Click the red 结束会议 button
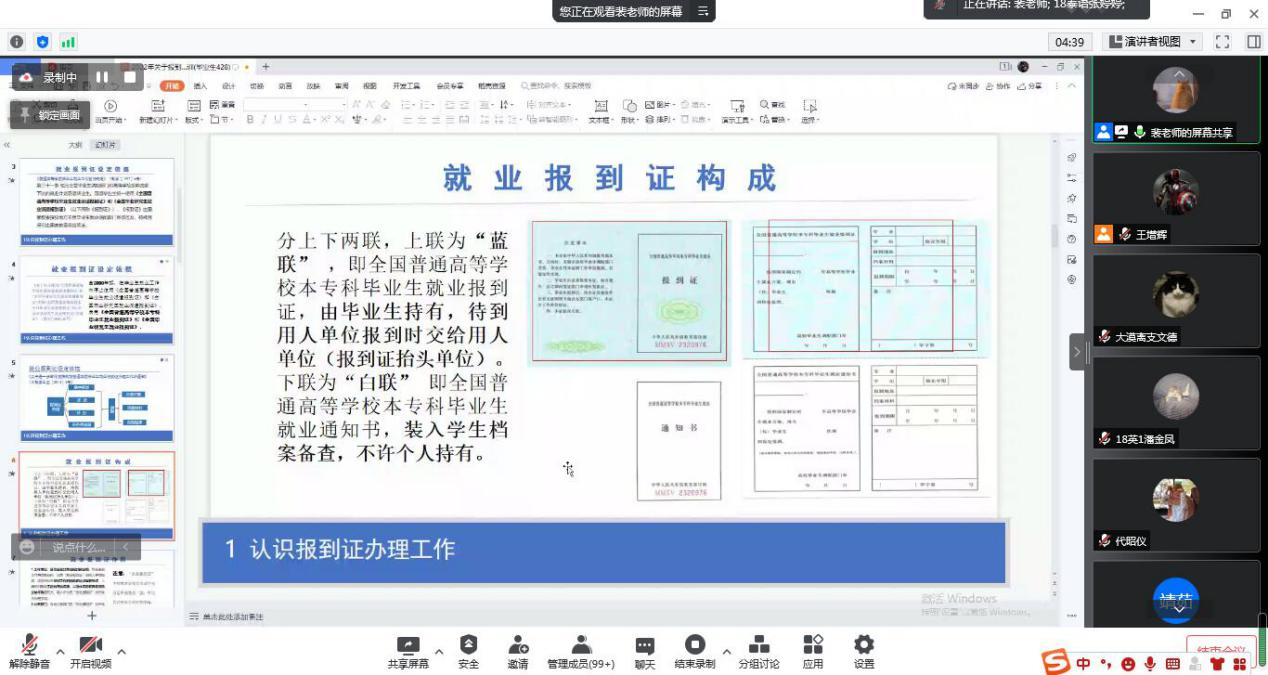Image resolution: width=1268 pixels, height=675 pixels. point(1221,648)
